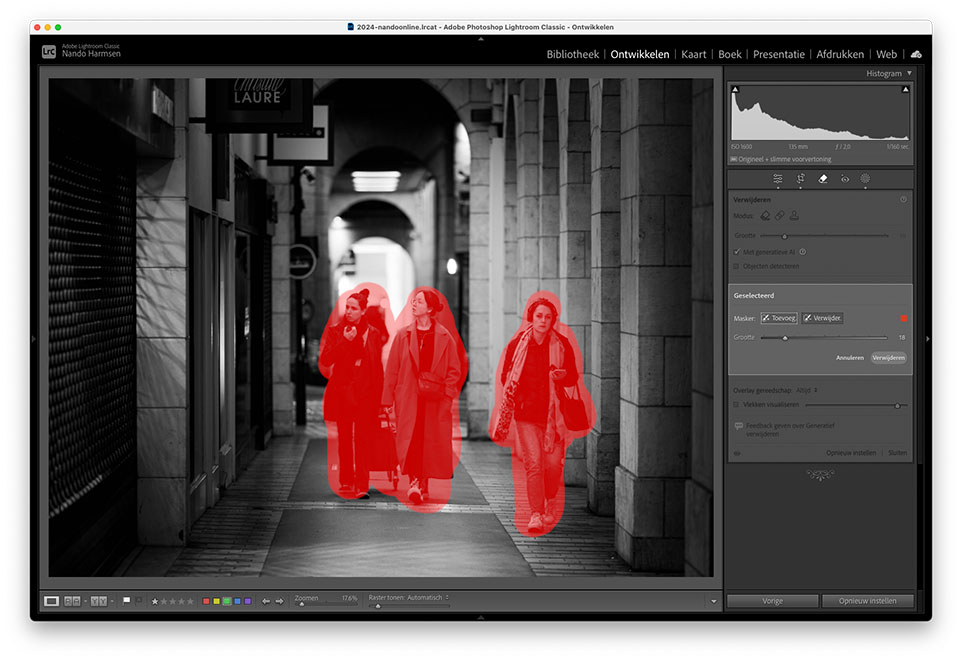Open the Edit (sliders) tool panel

coord(778,179)
